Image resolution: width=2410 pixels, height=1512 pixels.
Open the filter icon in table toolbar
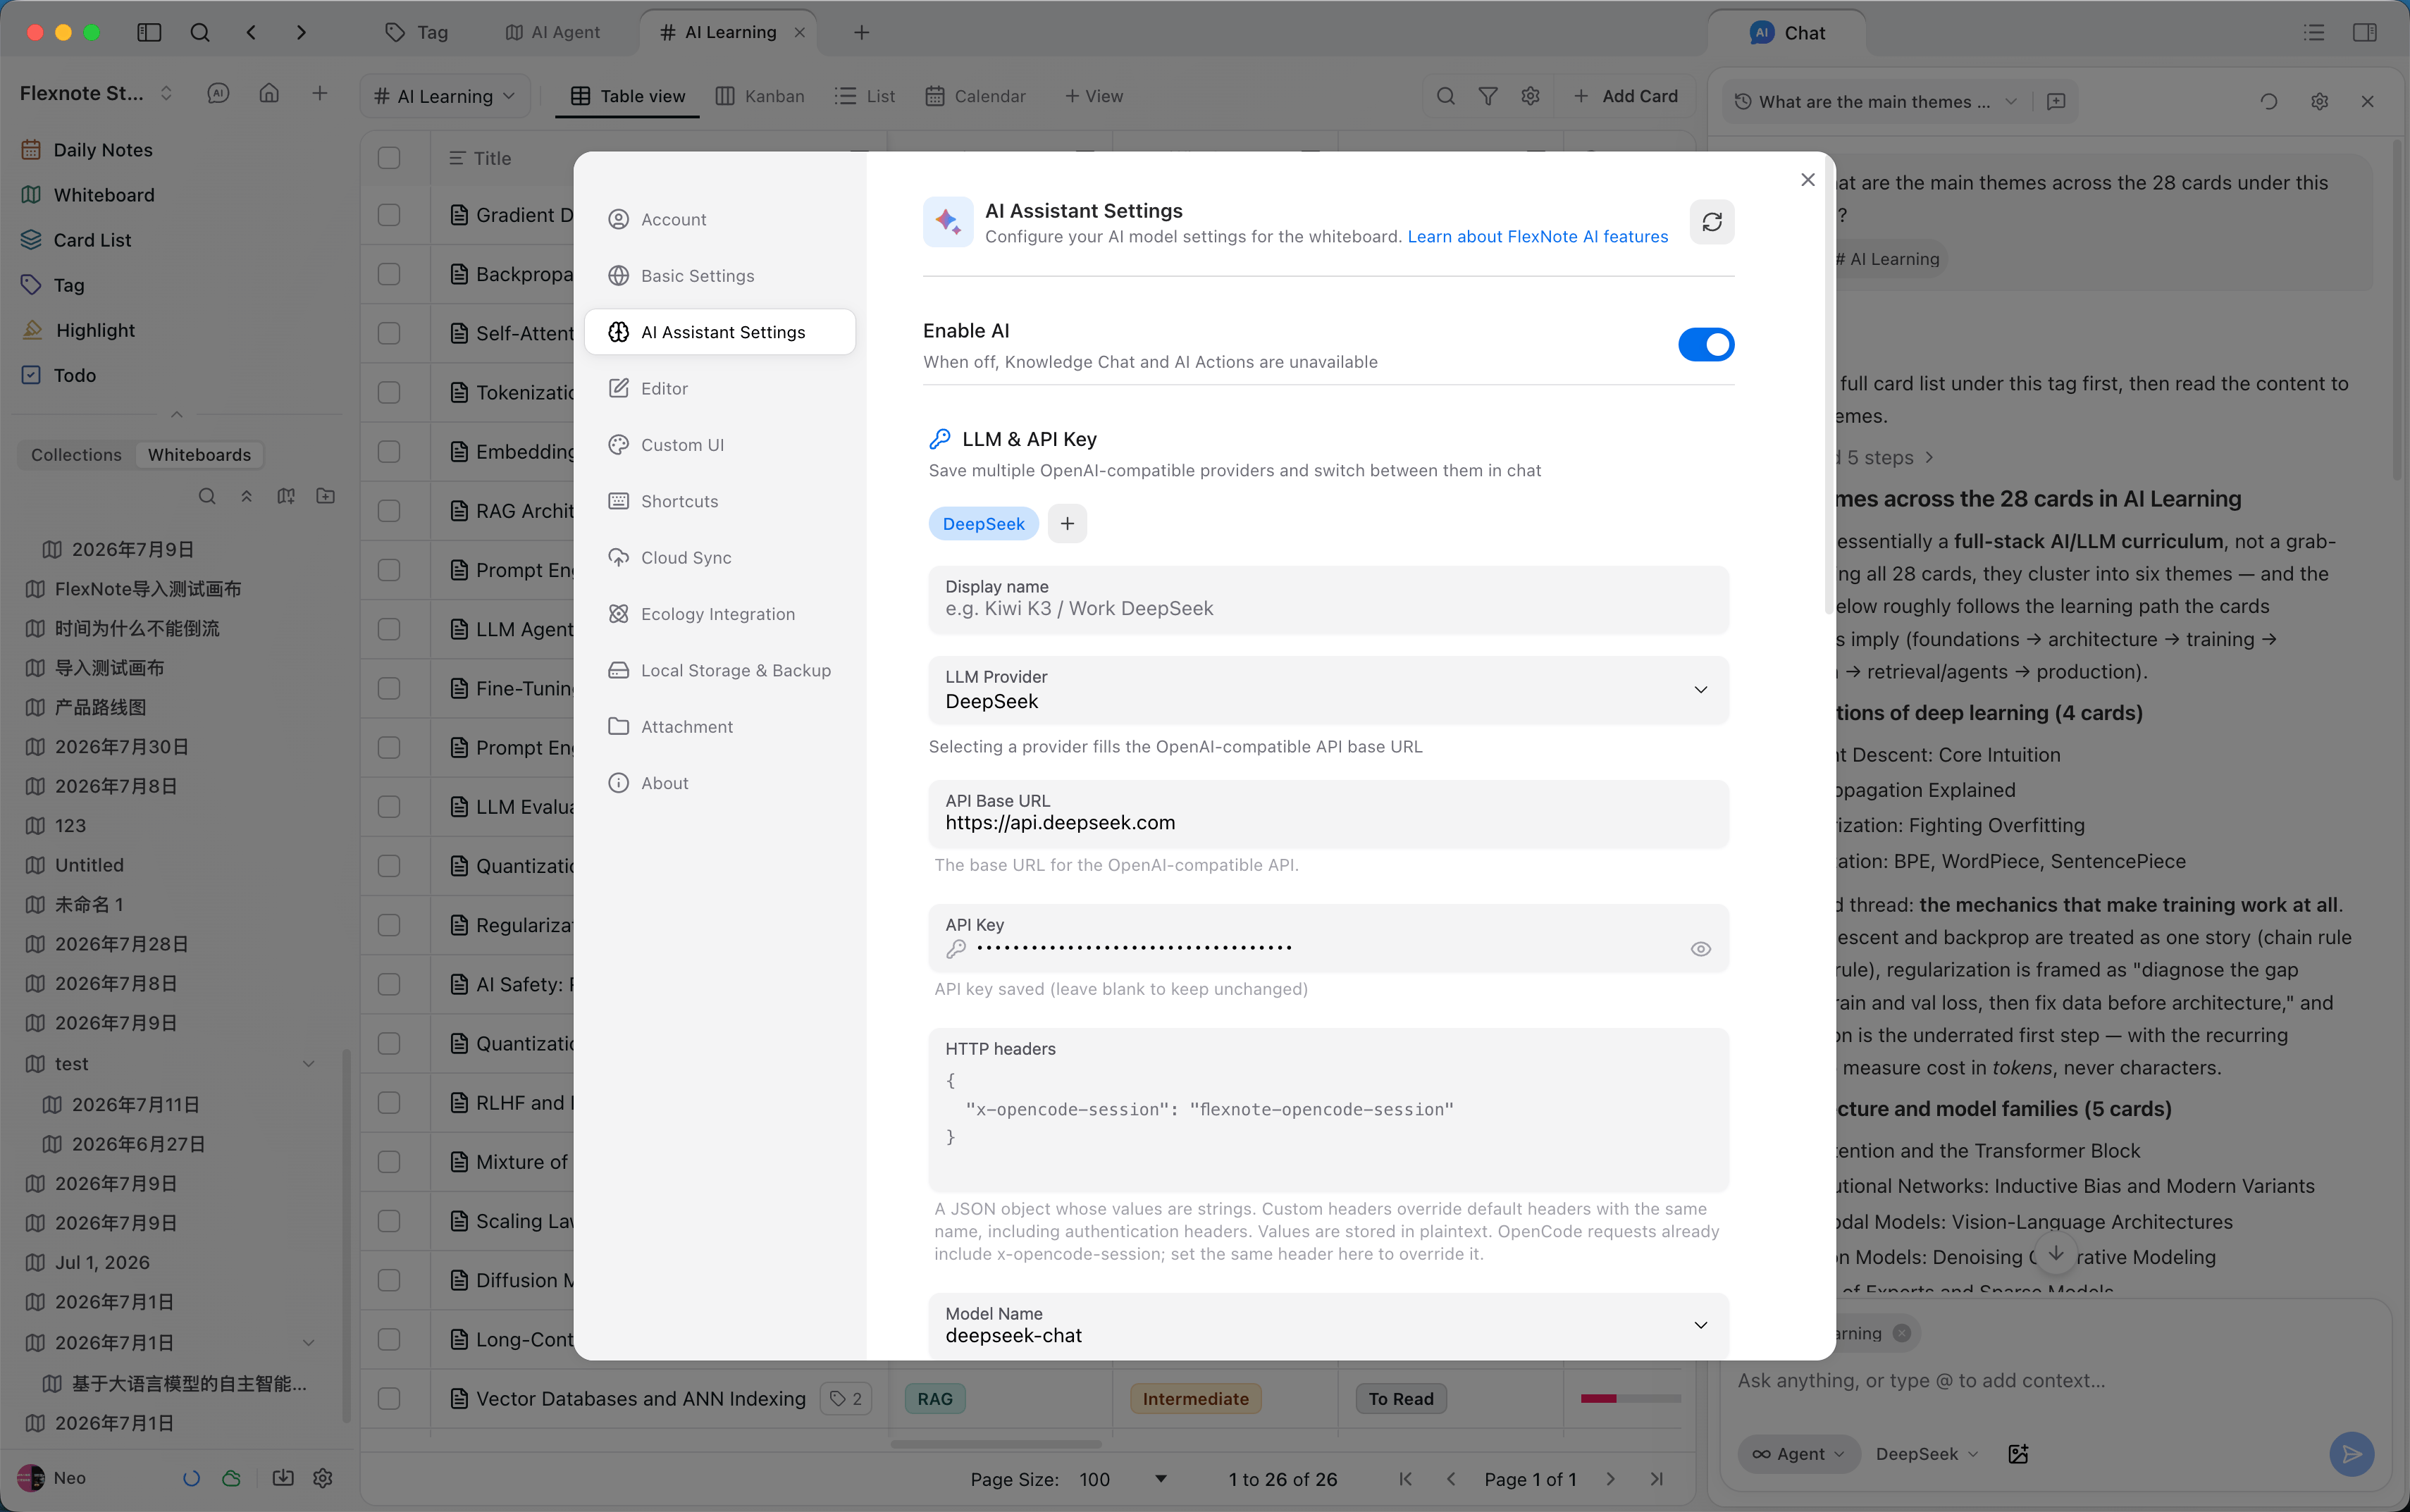(1488, 96)
